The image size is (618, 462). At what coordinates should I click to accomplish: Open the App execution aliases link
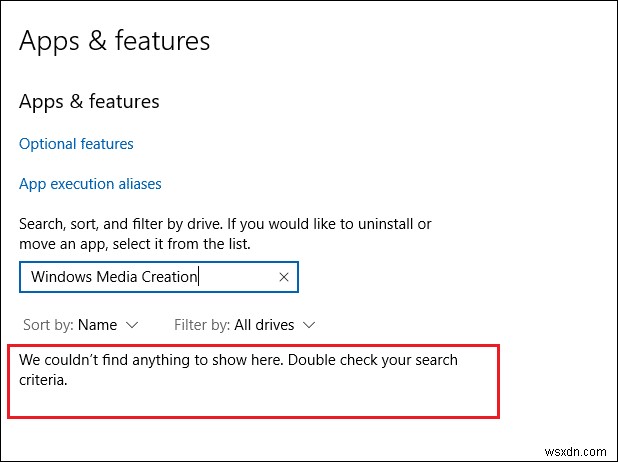[x=90, y=184]
